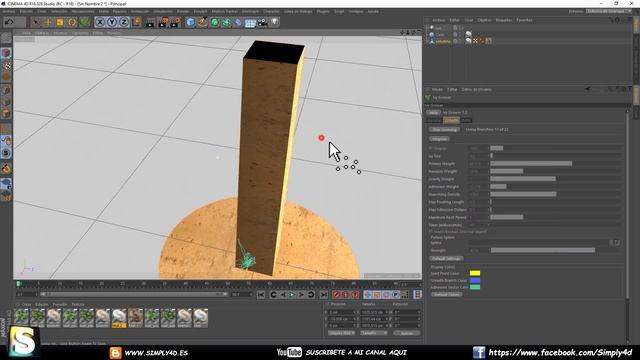Click the Undo arrow in the top toolbar
This screenshot has height=360, width=640.
[x=9, y=22]
